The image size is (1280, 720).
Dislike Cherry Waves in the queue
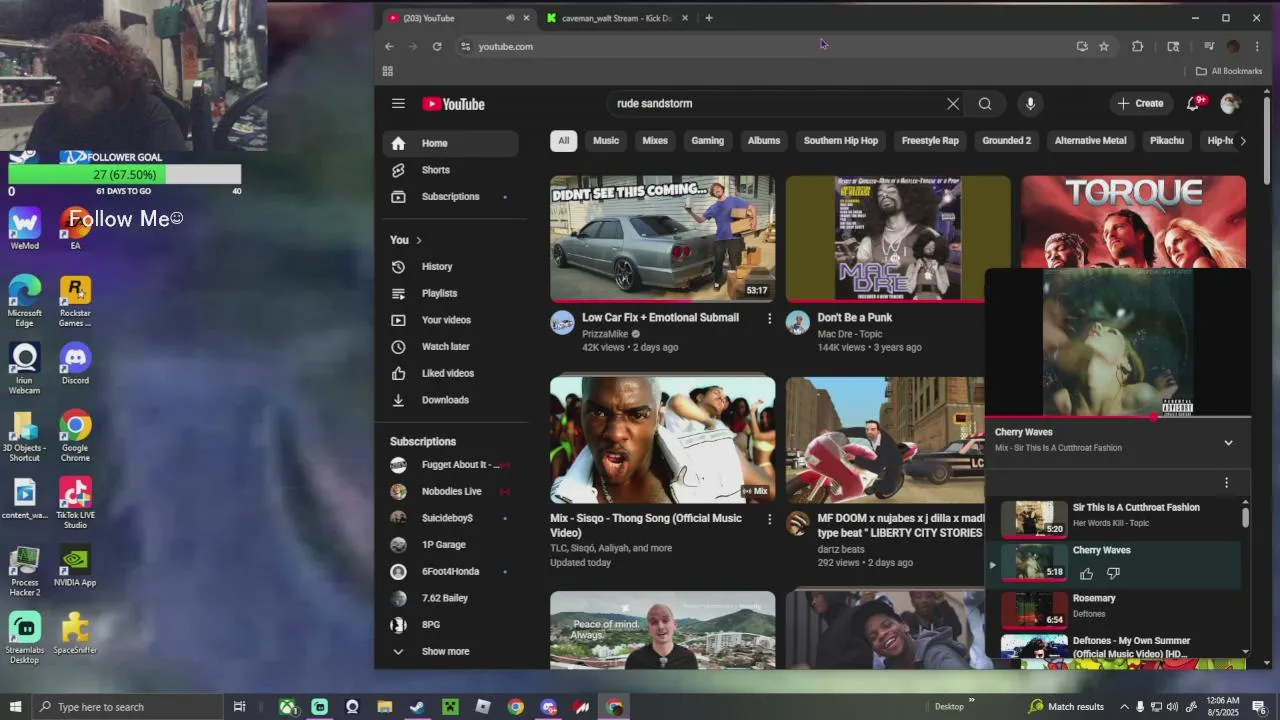pyautogui.click(x=1113, y=573)
